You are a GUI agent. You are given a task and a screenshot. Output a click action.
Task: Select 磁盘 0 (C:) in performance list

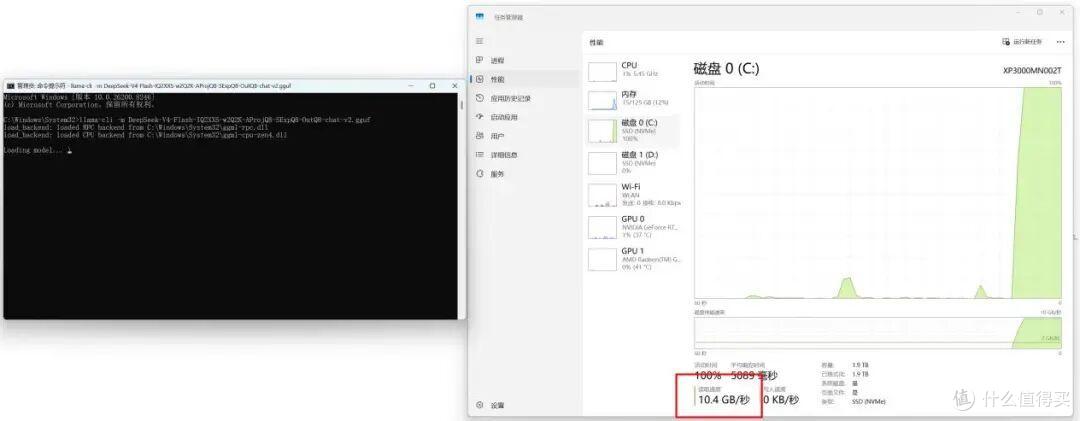pos(634,130)
